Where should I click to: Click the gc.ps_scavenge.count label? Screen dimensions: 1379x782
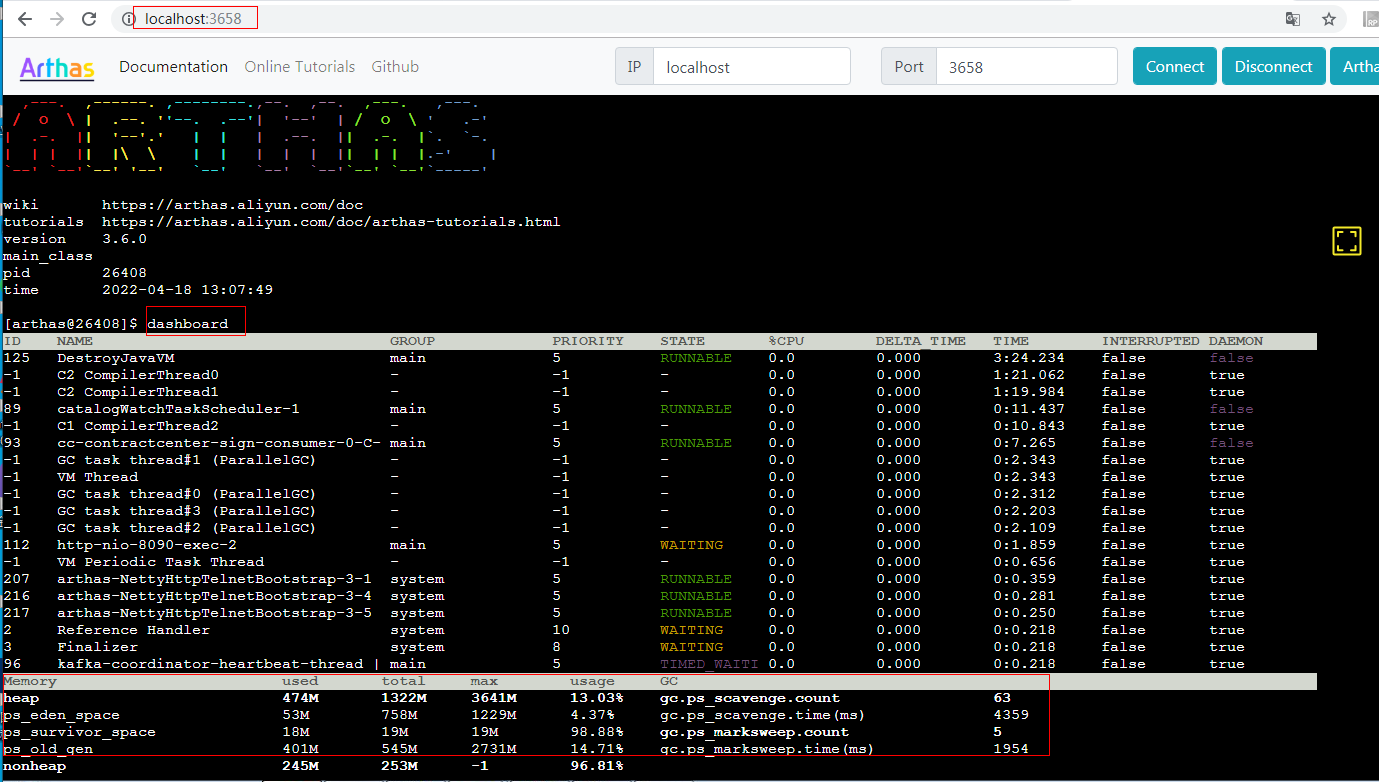pyautogui.click(x=750, y=698)
